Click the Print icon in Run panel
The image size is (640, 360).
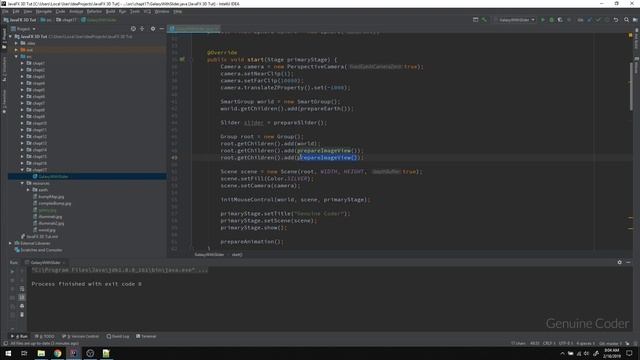click(x=22, y=306)
